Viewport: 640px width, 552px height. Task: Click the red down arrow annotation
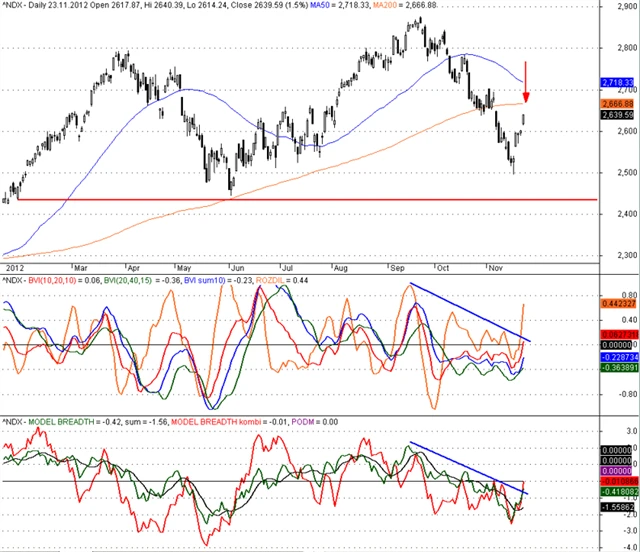pos(526,82)
